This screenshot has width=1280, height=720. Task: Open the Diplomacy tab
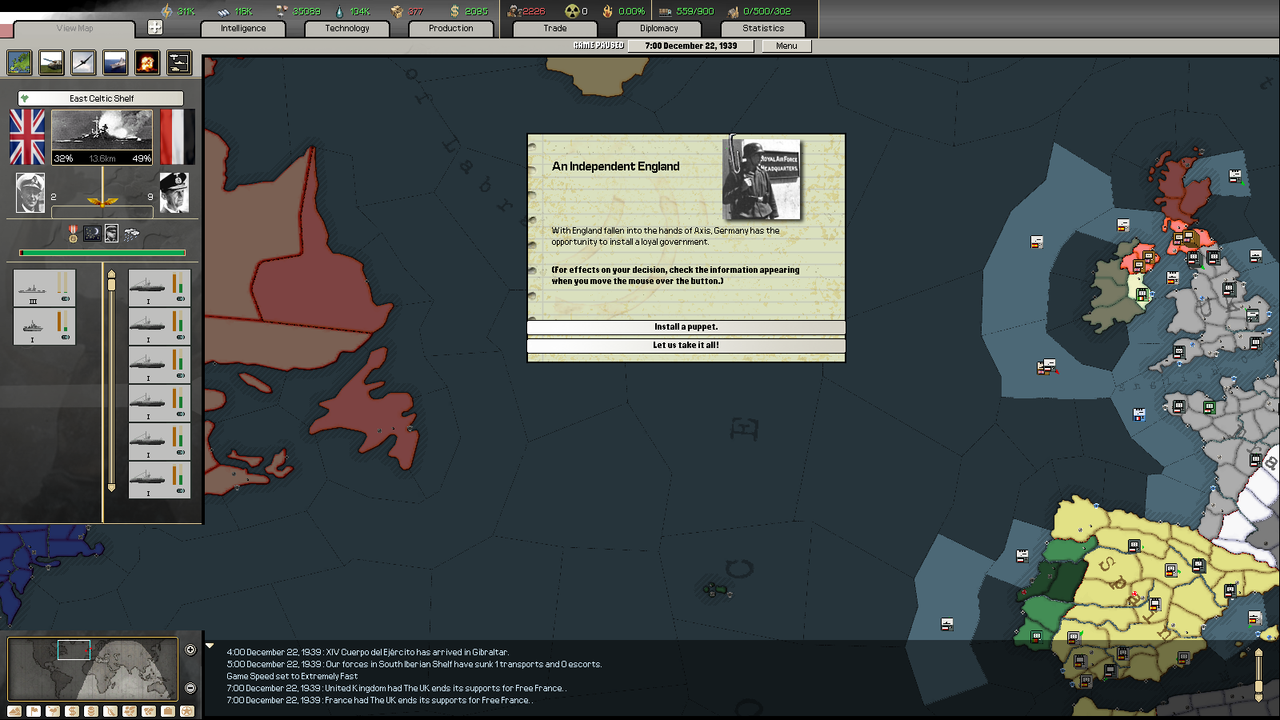[659, 28]
